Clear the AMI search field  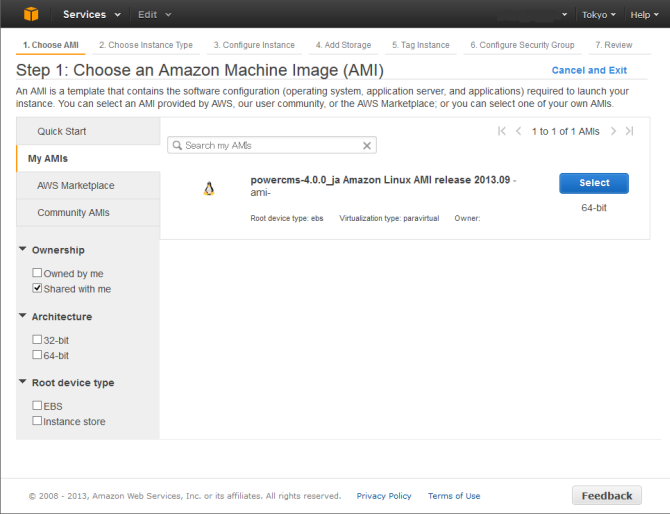coord(367,146)
